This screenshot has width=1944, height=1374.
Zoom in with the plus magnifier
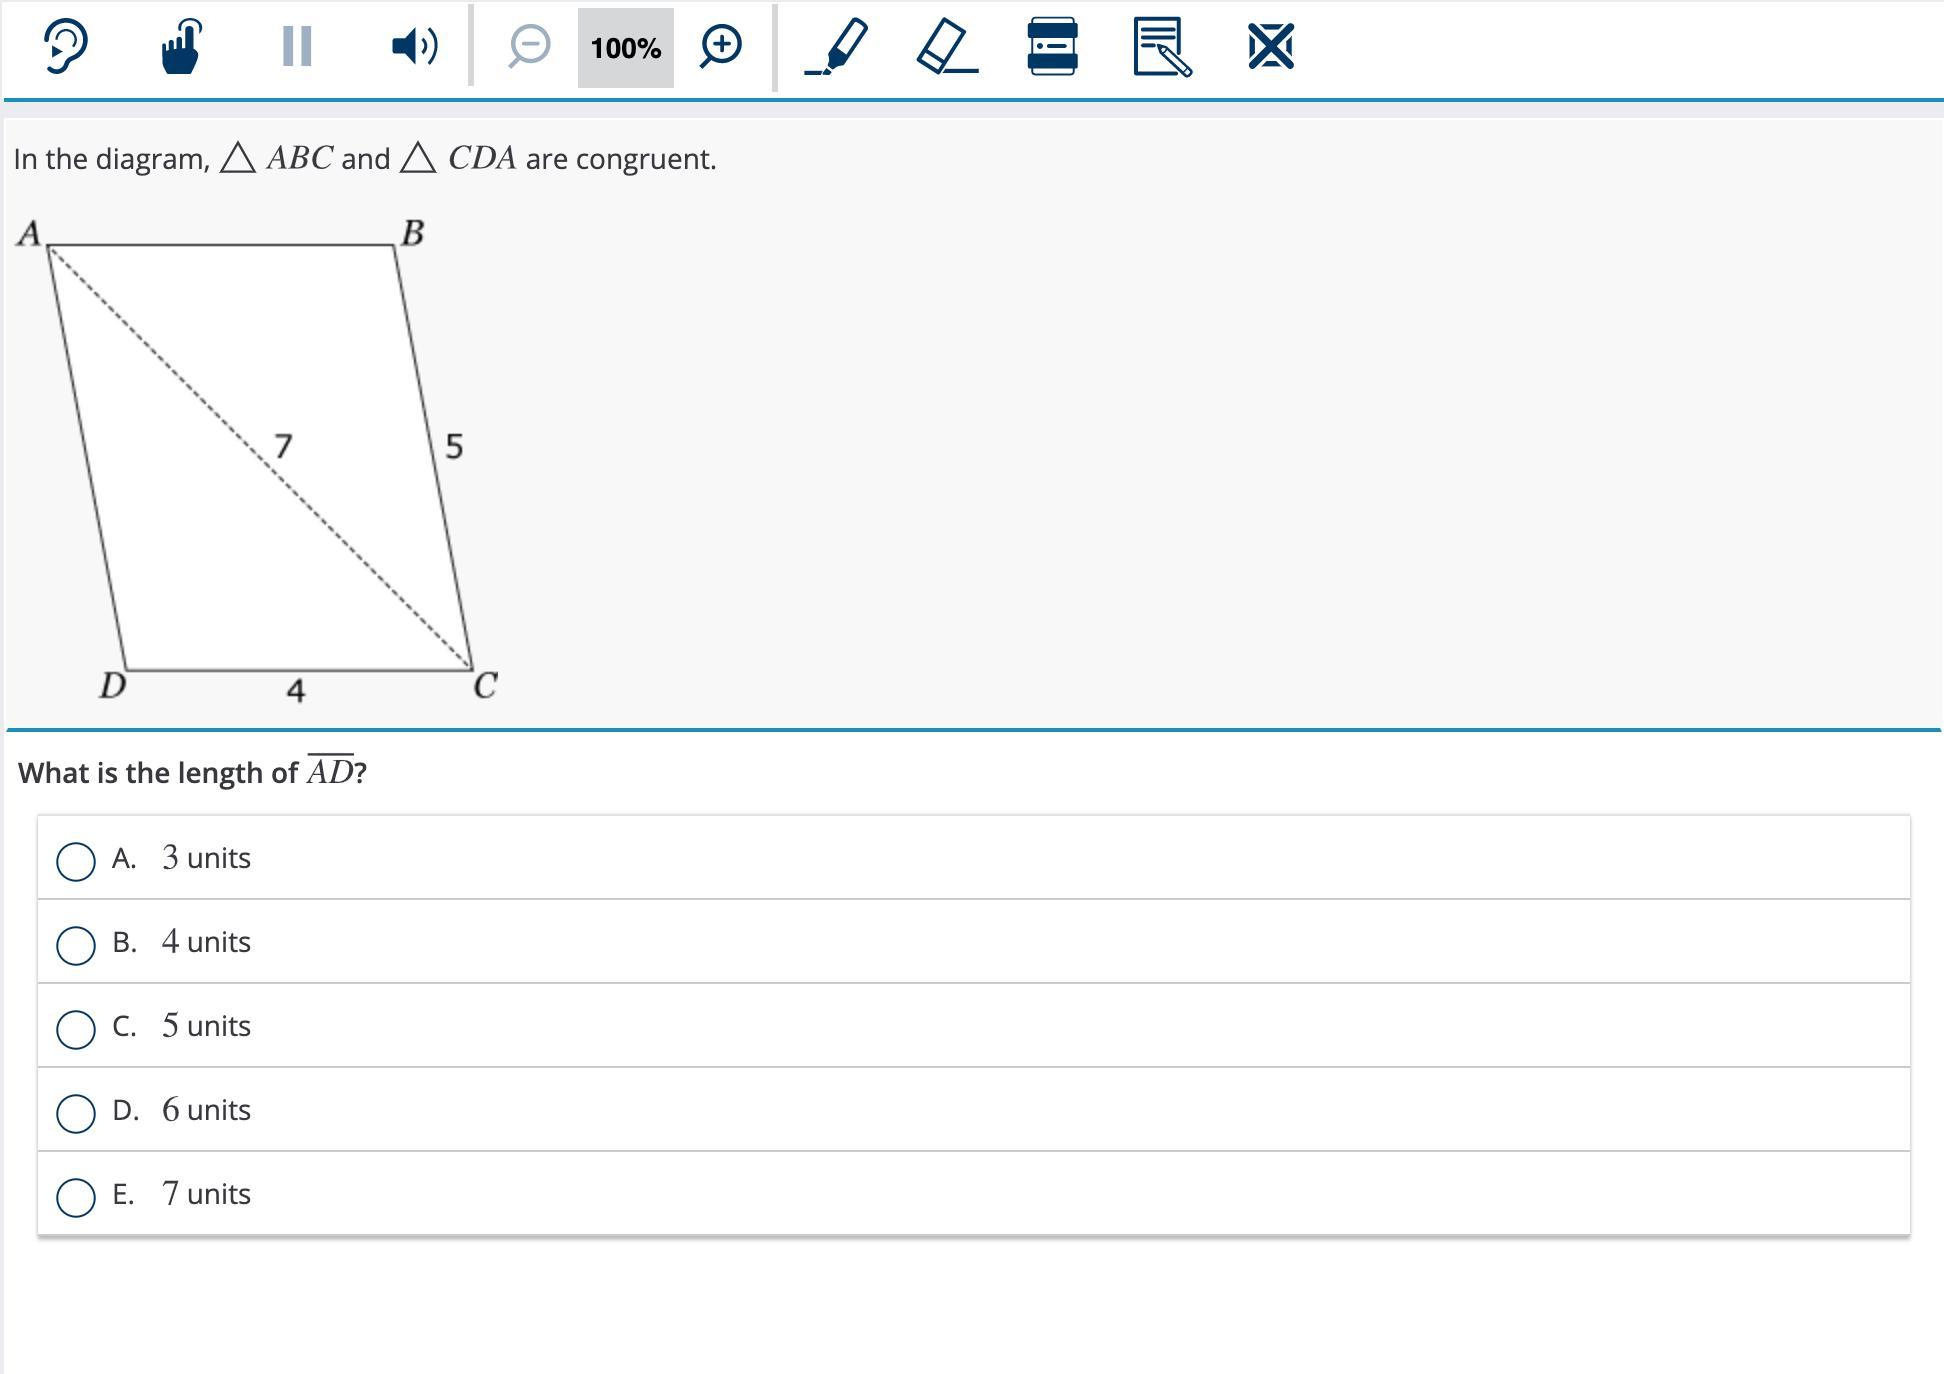[721, 46]
